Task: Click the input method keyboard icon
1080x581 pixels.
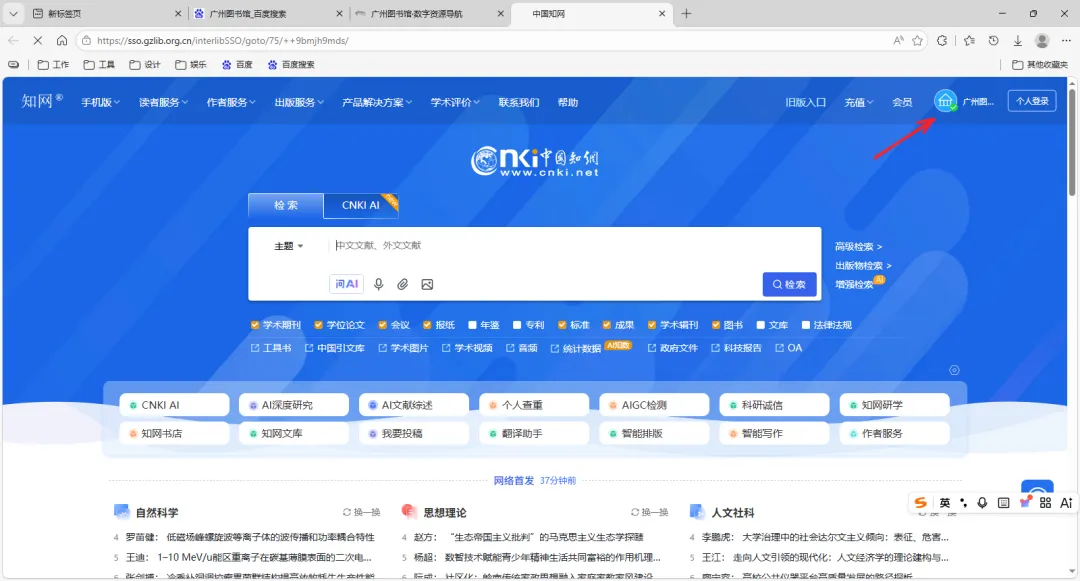Action: point(1004,503)
